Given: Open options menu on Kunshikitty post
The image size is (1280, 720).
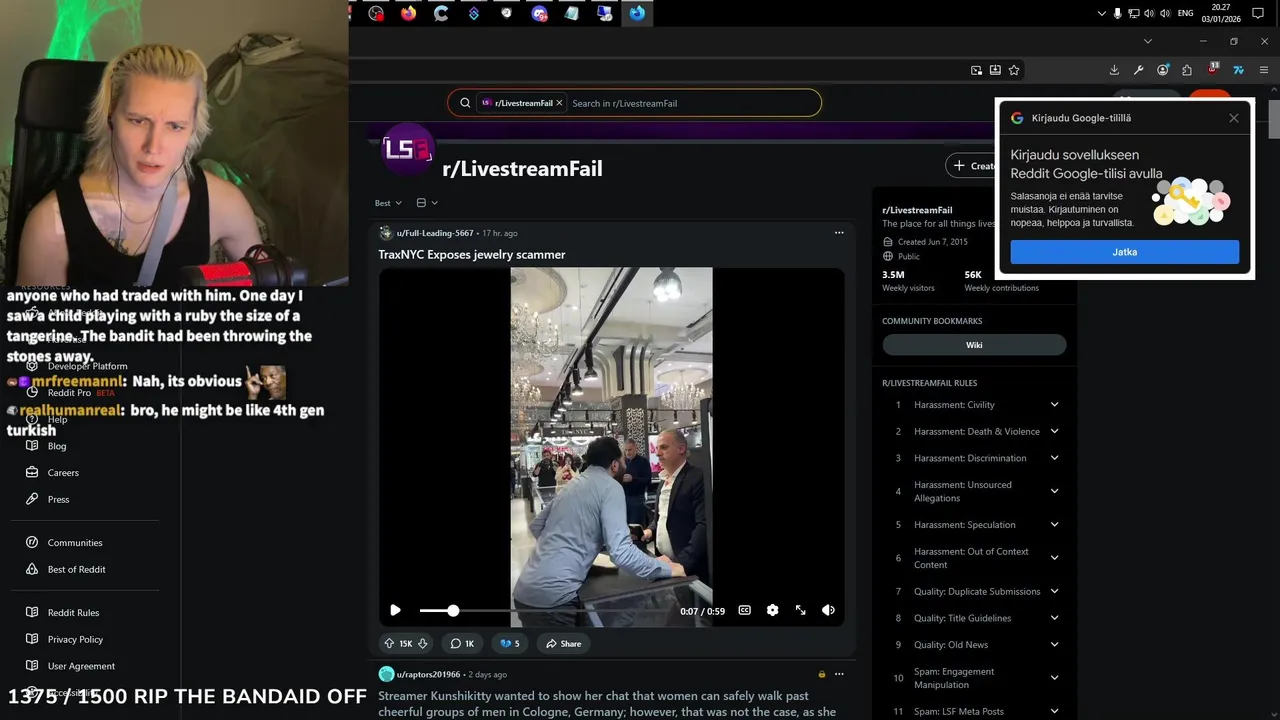Looking at the screenshot, I should (x=839, y=674).
